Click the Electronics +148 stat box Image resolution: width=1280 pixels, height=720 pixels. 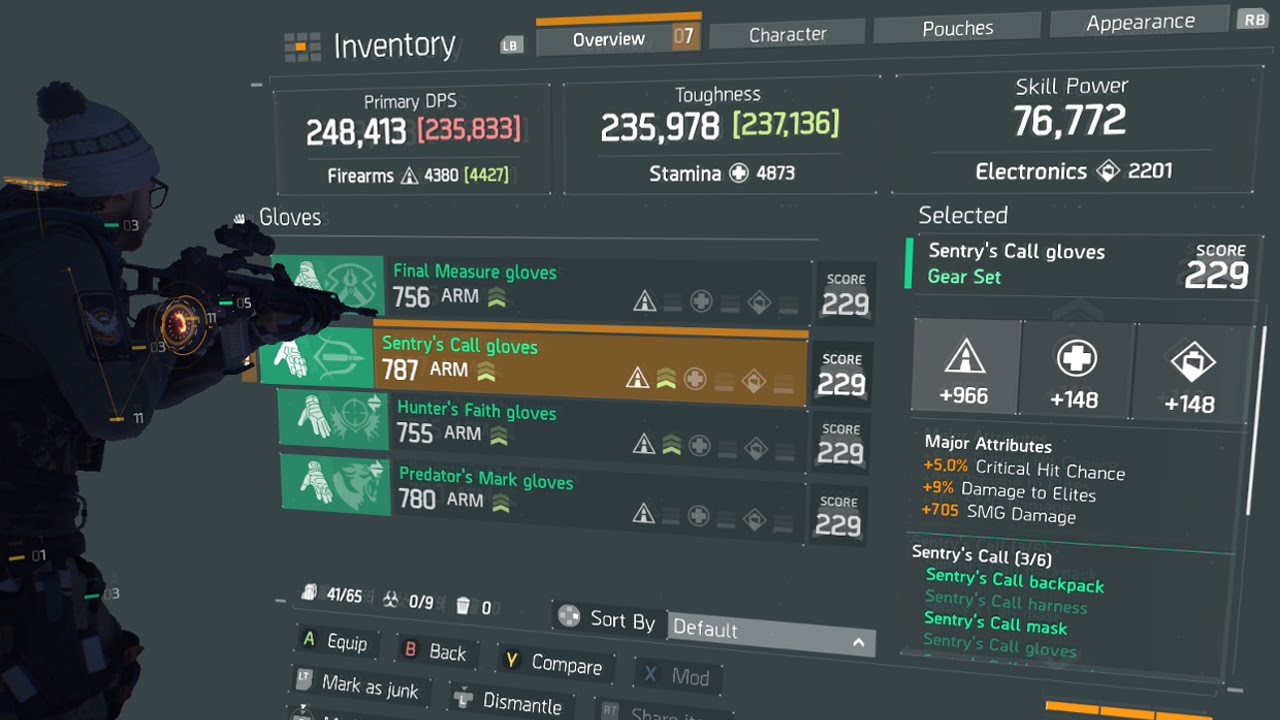pos(1190,373)
